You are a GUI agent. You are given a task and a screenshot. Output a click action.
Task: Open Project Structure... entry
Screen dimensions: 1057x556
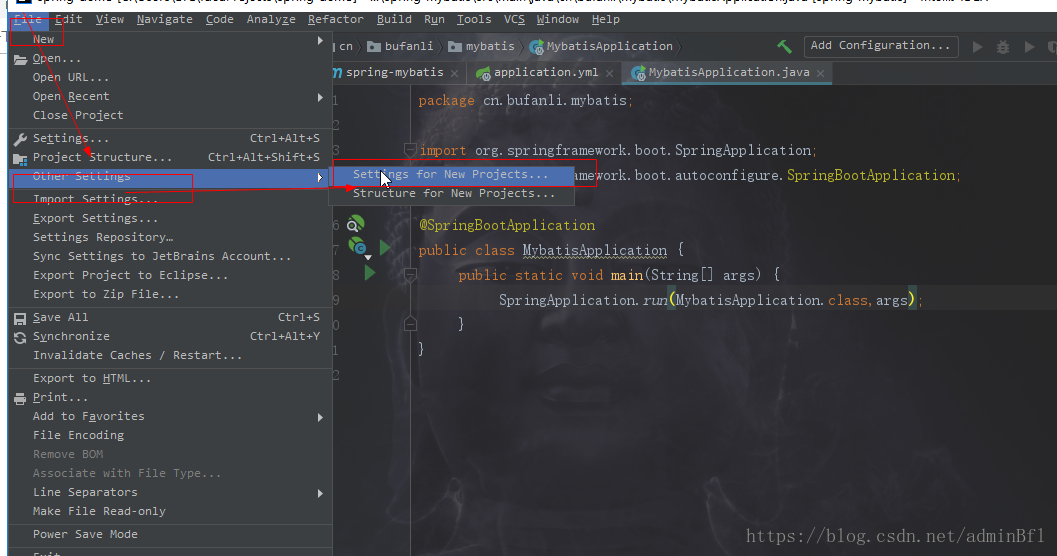point(170,157)
